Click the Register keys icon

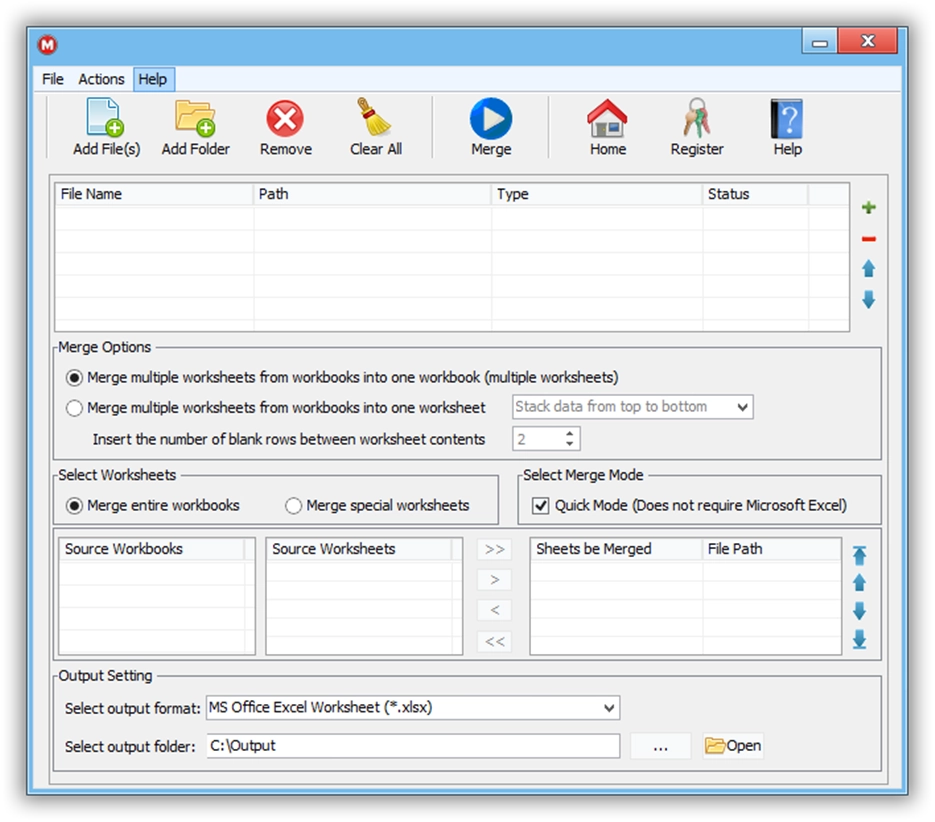(696, 118)
